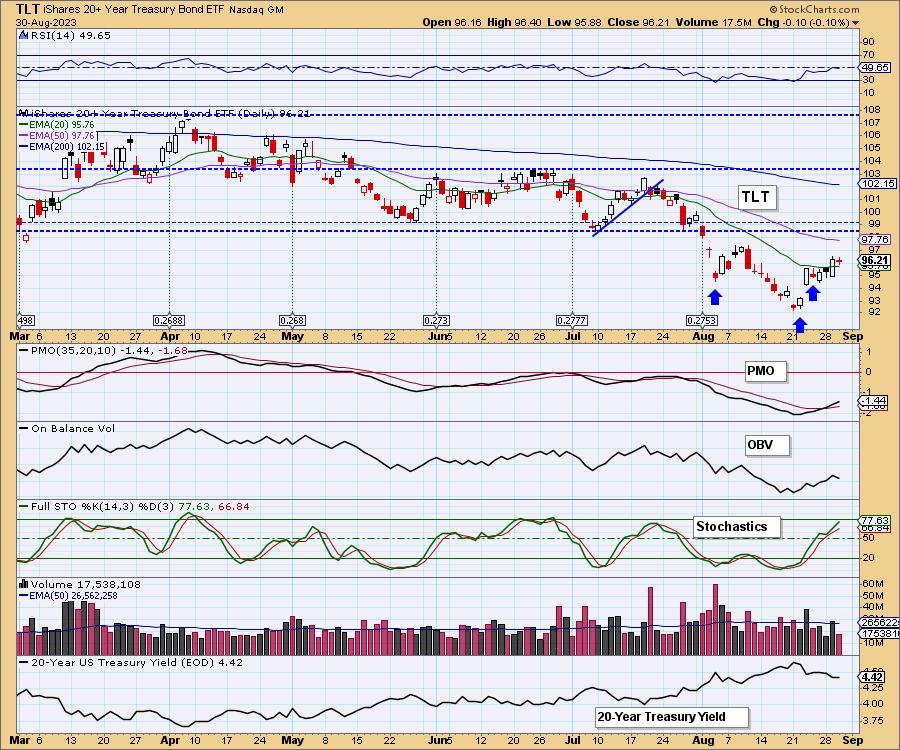Click the PMO(35,20,10) -1.44, -1.68 legend

tap(103, 350)
